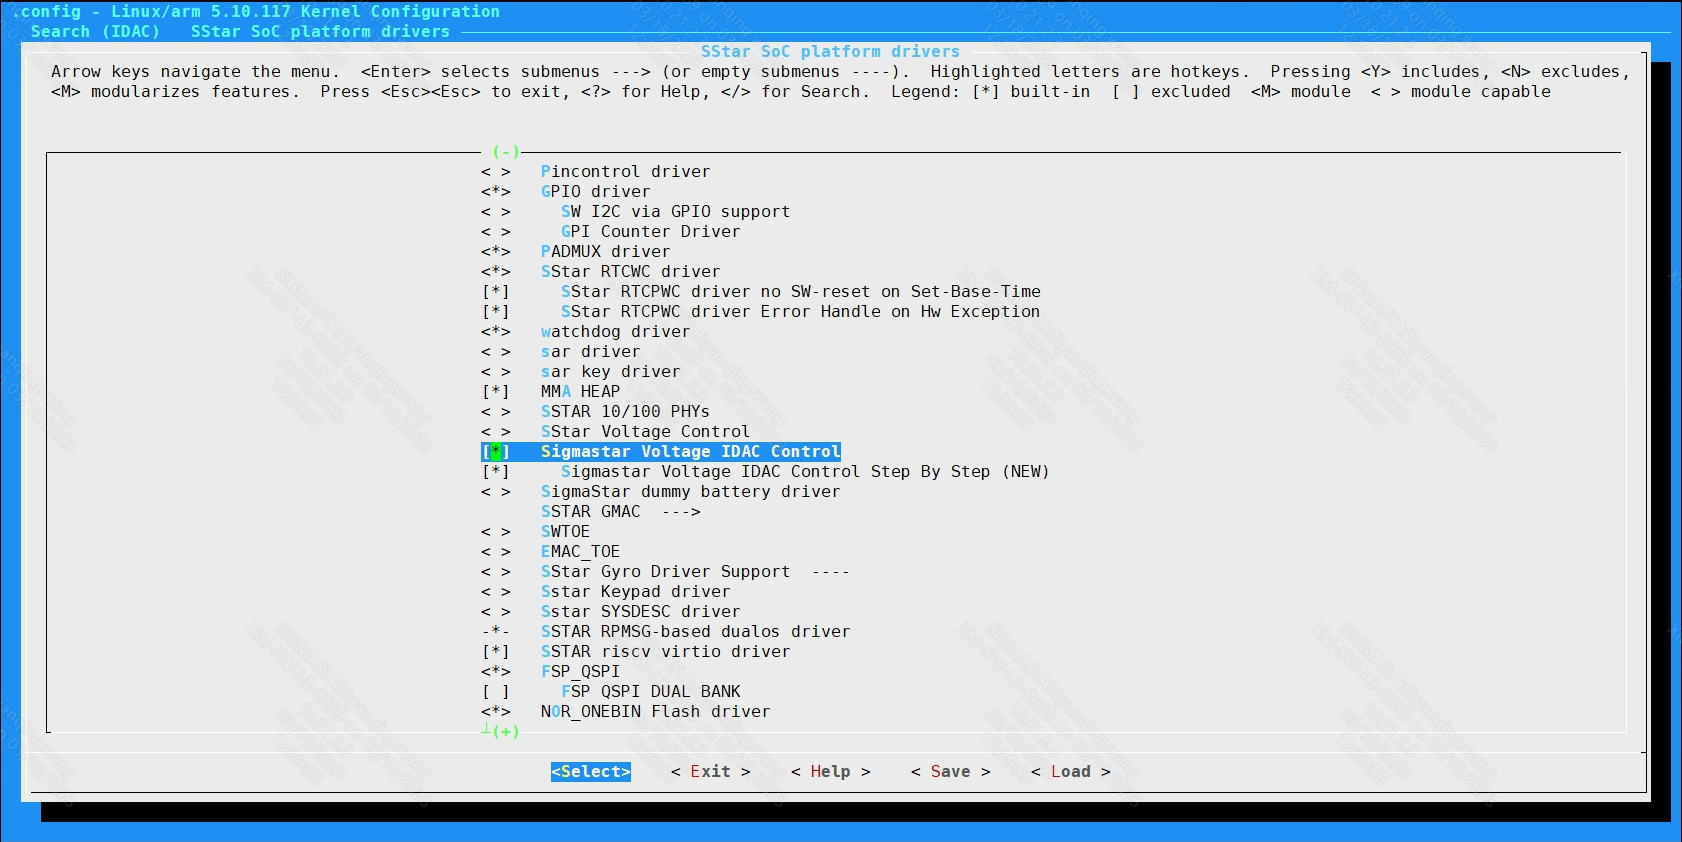Image resolution: width=1682 pixels, height=842 pixels.
Task: Toggle the Pincontrol driver tristate box
Action: click(x=496, y=172)
